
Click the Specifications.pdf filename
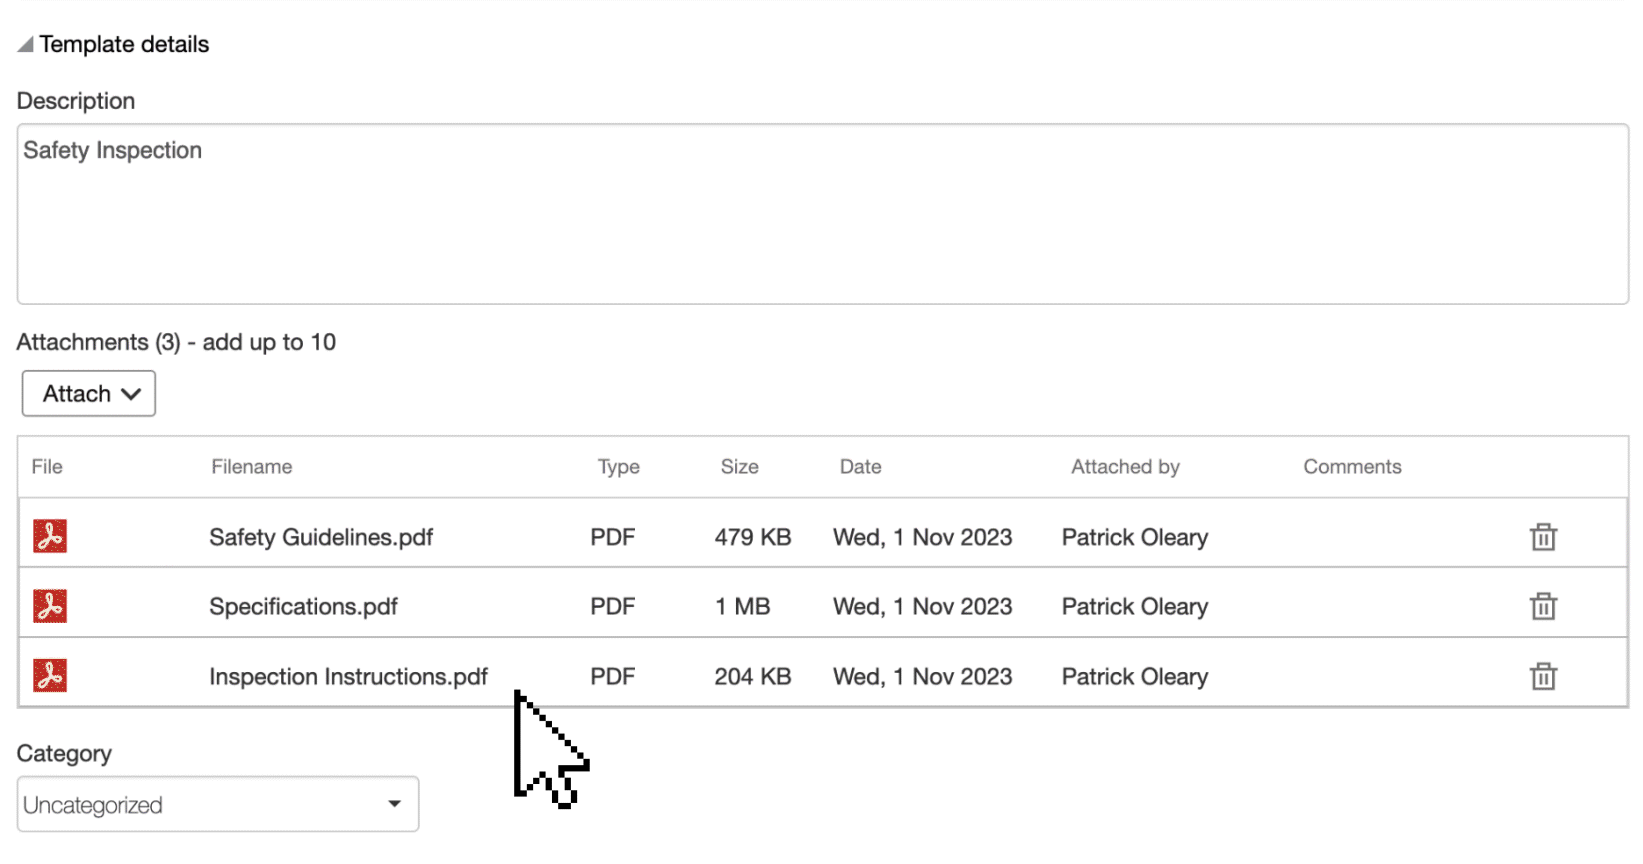click(x=303, y=606)
